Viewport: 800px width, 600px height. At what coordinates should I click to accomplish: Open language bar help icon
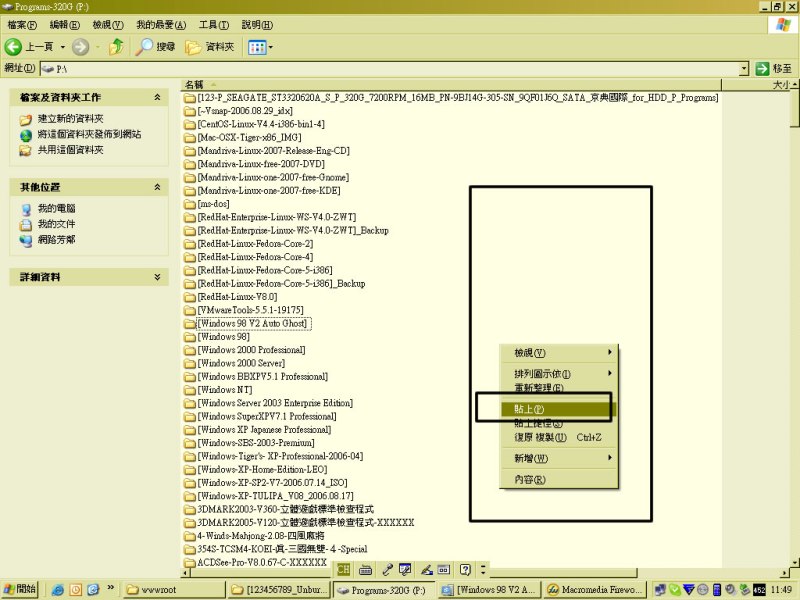coord(465,569)
